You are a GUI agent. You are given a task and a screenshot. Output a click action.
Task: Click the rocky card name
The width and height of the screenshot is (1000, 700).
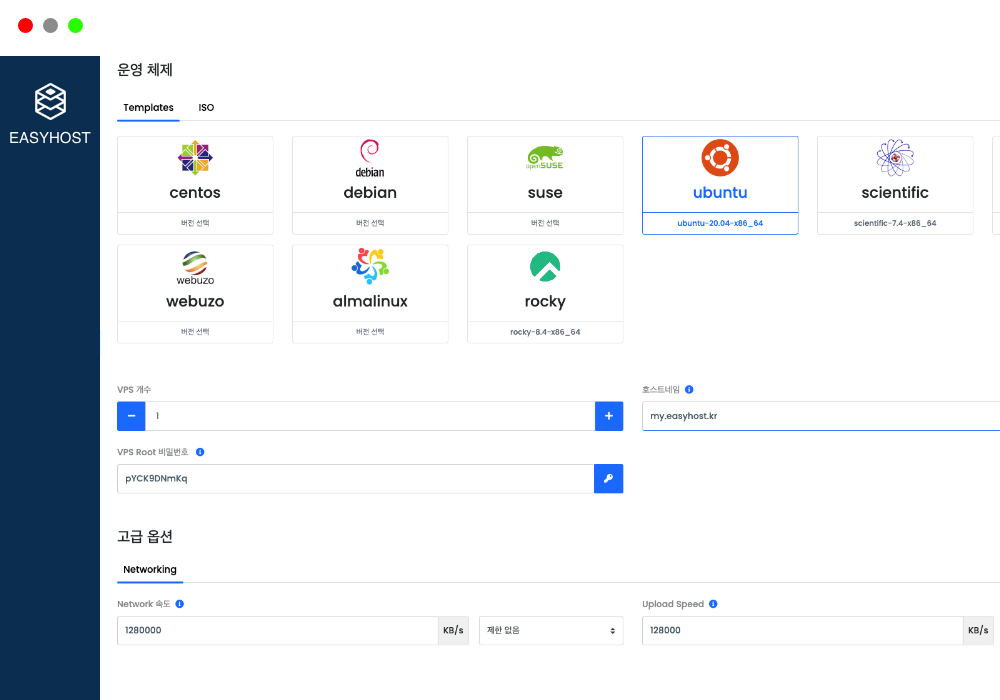[x=545, y=302]
